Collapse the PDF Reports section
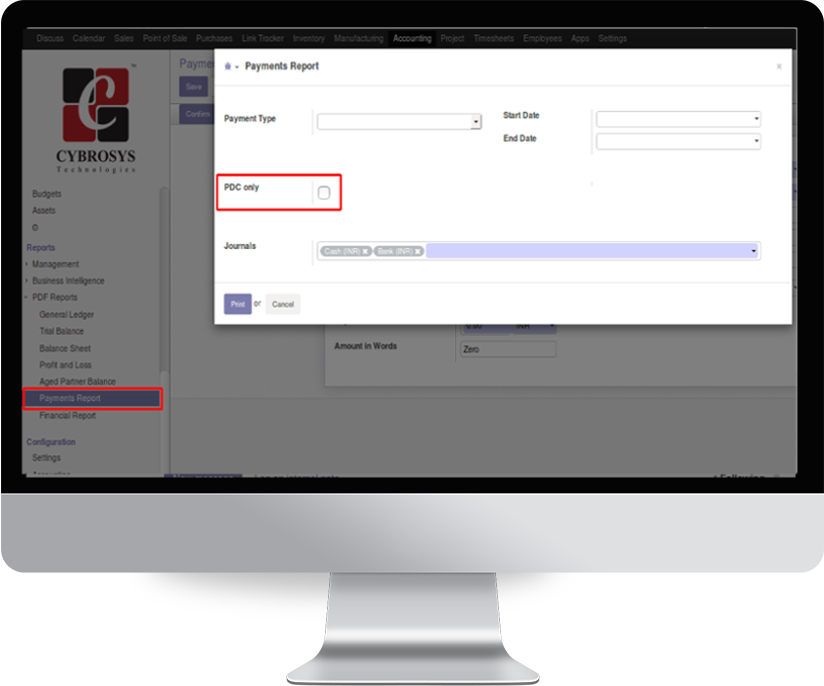This screenshot has width=824, height=686. (55, 298)
